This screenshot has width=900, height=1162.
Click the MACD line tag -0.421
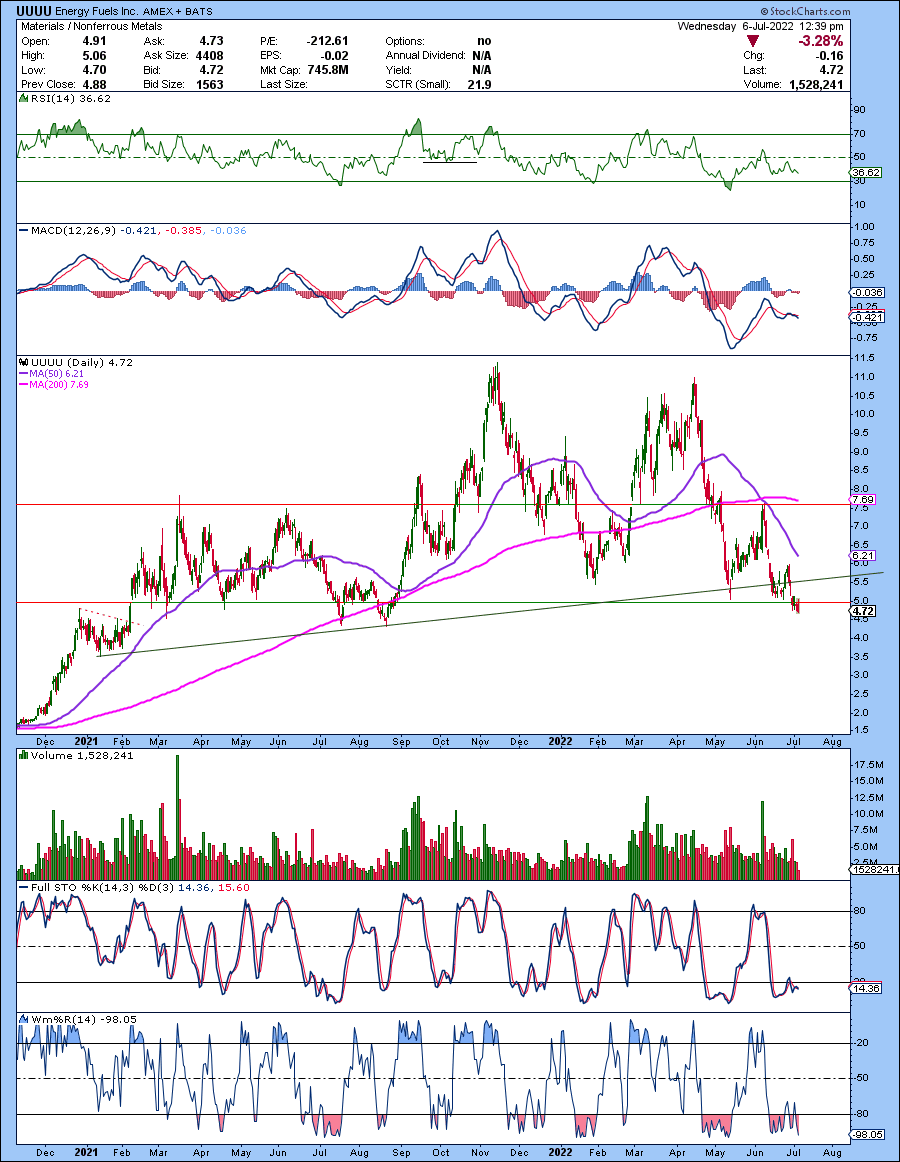[867, 317]
